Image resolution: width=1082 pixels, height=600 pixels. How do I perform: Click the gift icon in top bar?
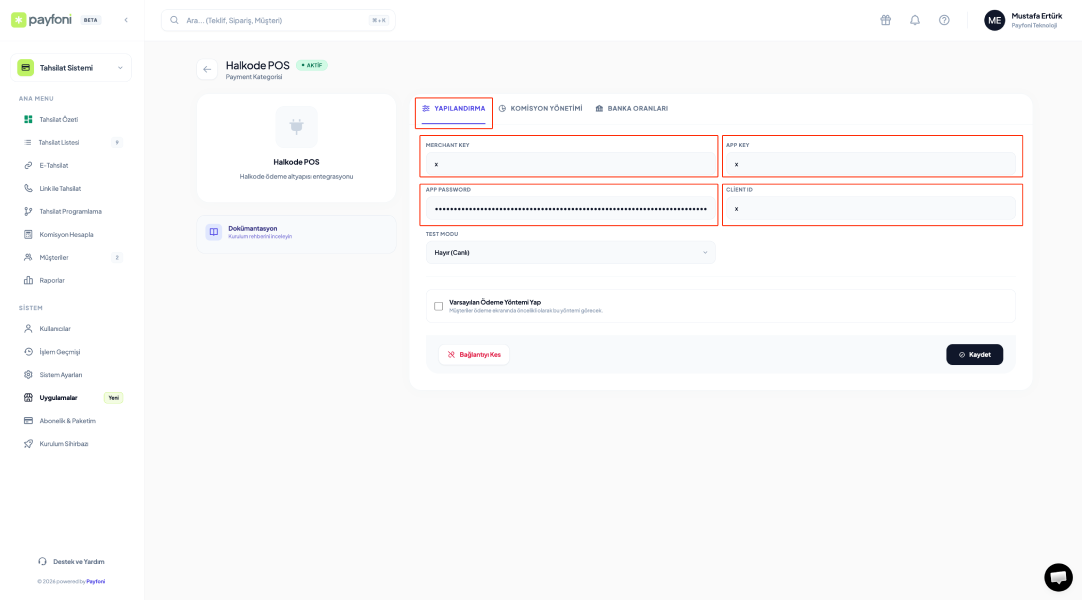885,20
